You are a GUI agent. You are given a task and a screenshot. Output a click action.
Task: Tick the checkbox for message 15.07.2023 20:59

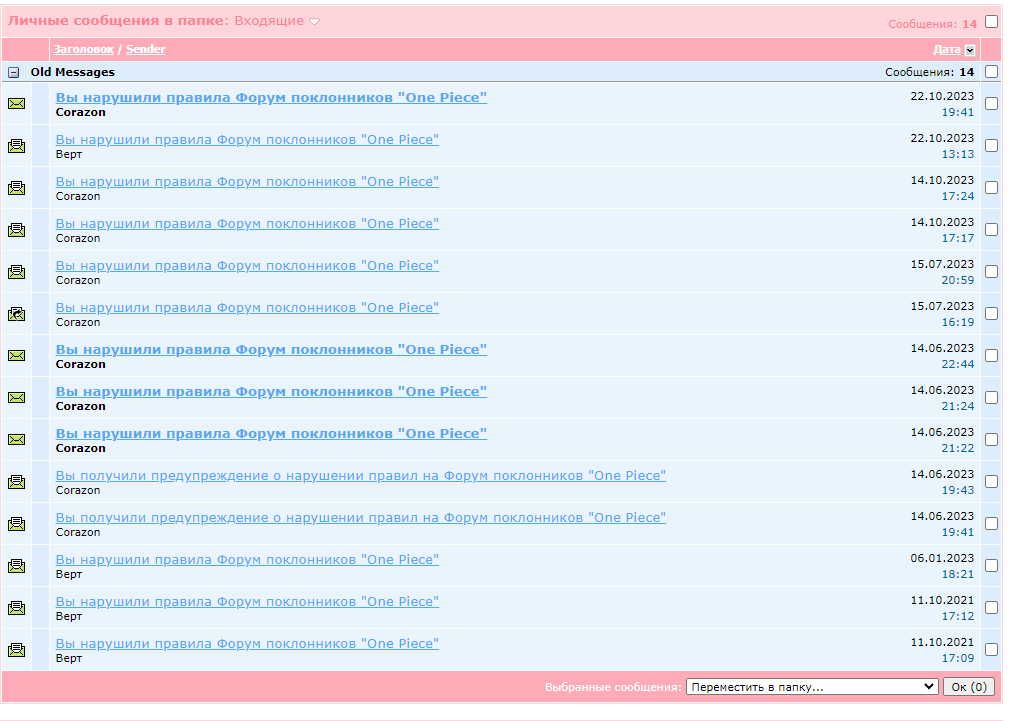[x=991, y=272]
